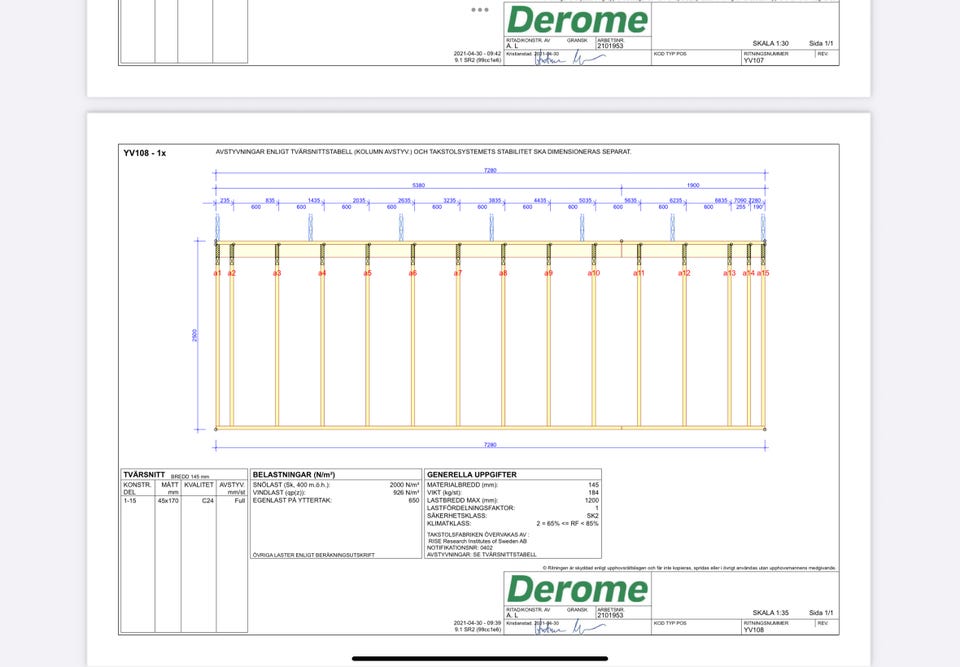The width and height of the screenshot is (960, 667).
Task: Tap the 1900 dimension value
Action: pyautogui.click(x=693, y=185)
